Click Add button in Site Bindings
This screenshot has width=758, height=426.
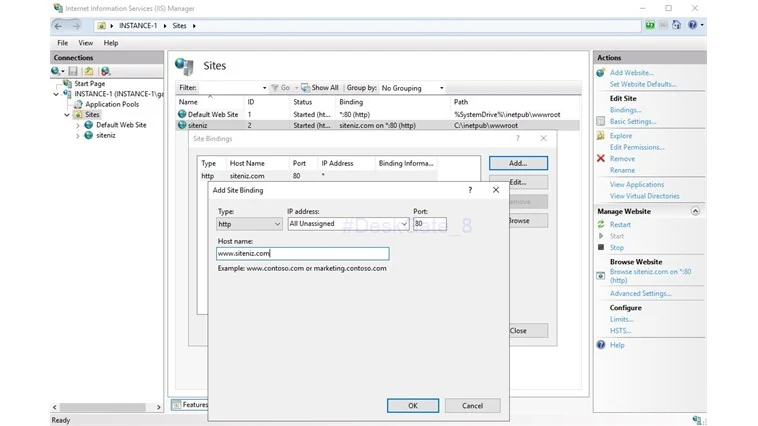point(518,163)
